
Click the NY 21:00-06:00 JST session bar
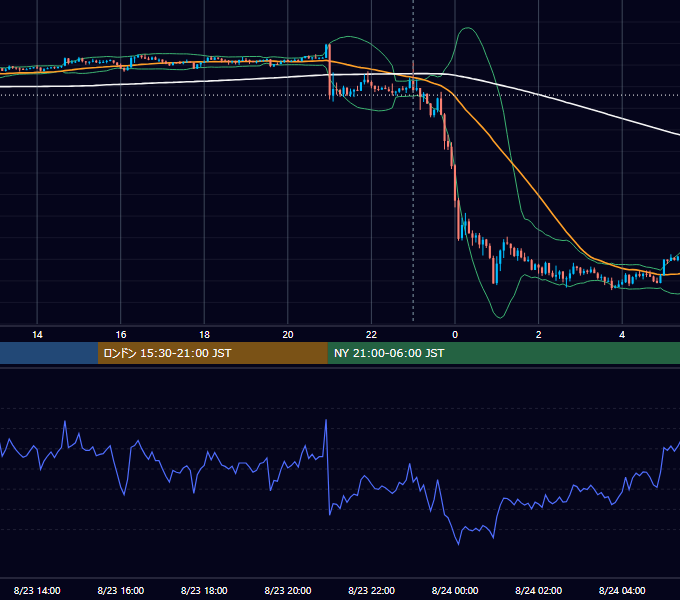pyautogui.click(x=503, y=353)
